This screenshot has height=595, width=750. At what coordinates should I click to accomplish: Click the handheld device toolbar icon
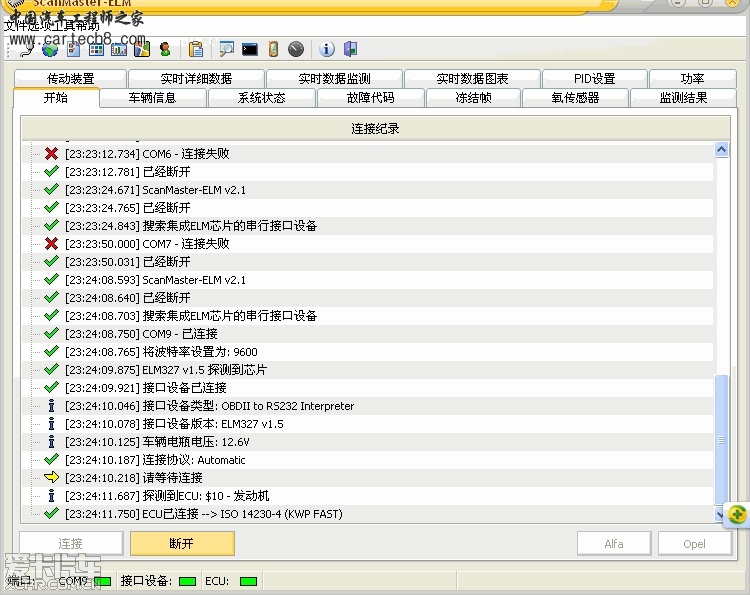tap(273, 49)
